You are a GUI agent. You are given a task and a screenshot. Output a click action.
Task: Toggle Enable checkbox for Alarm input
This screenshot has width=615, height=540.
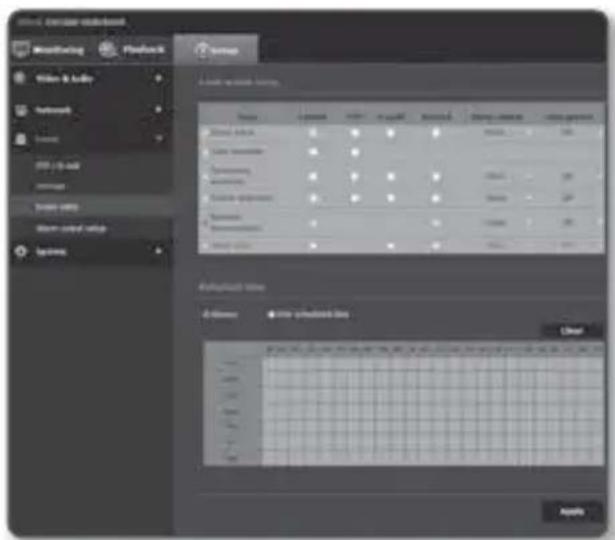click(x=313, y=133)
